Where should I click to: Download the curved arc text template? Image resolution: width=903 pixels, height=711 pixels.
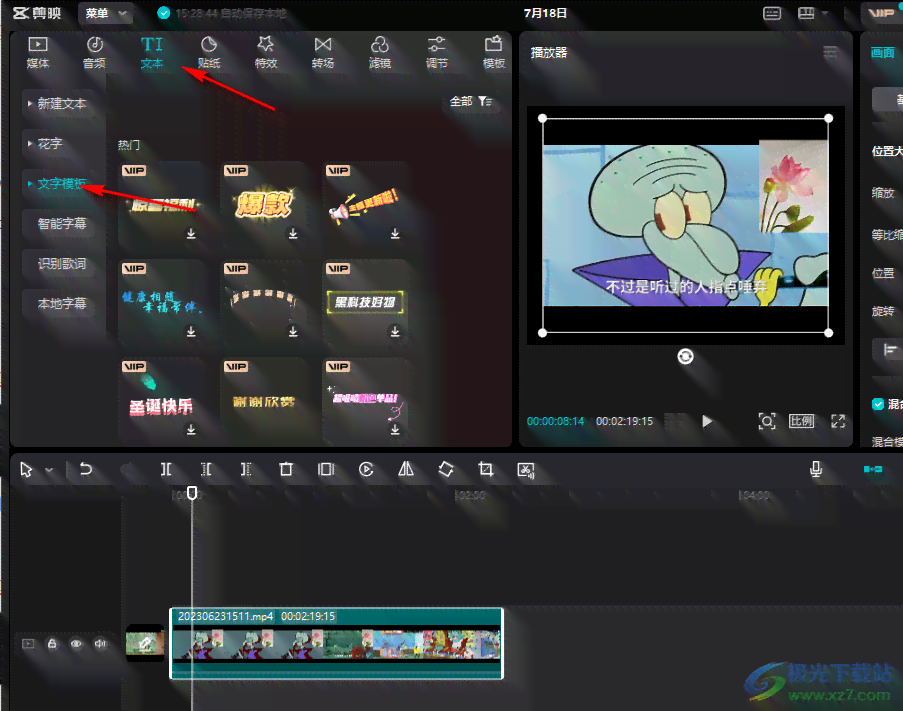tap(293, 332)
